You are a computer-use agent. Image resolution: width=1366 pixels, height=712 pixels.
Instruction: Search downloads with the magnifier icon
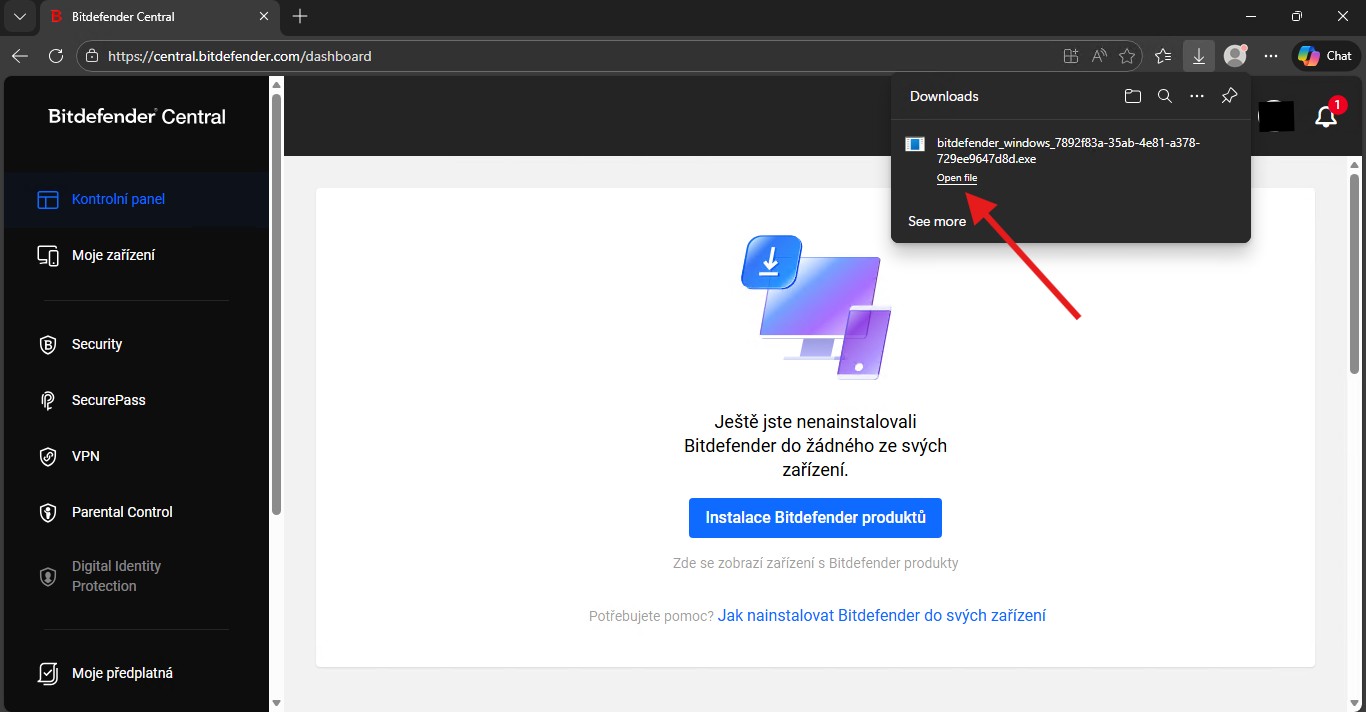[x=1164, y=96]
